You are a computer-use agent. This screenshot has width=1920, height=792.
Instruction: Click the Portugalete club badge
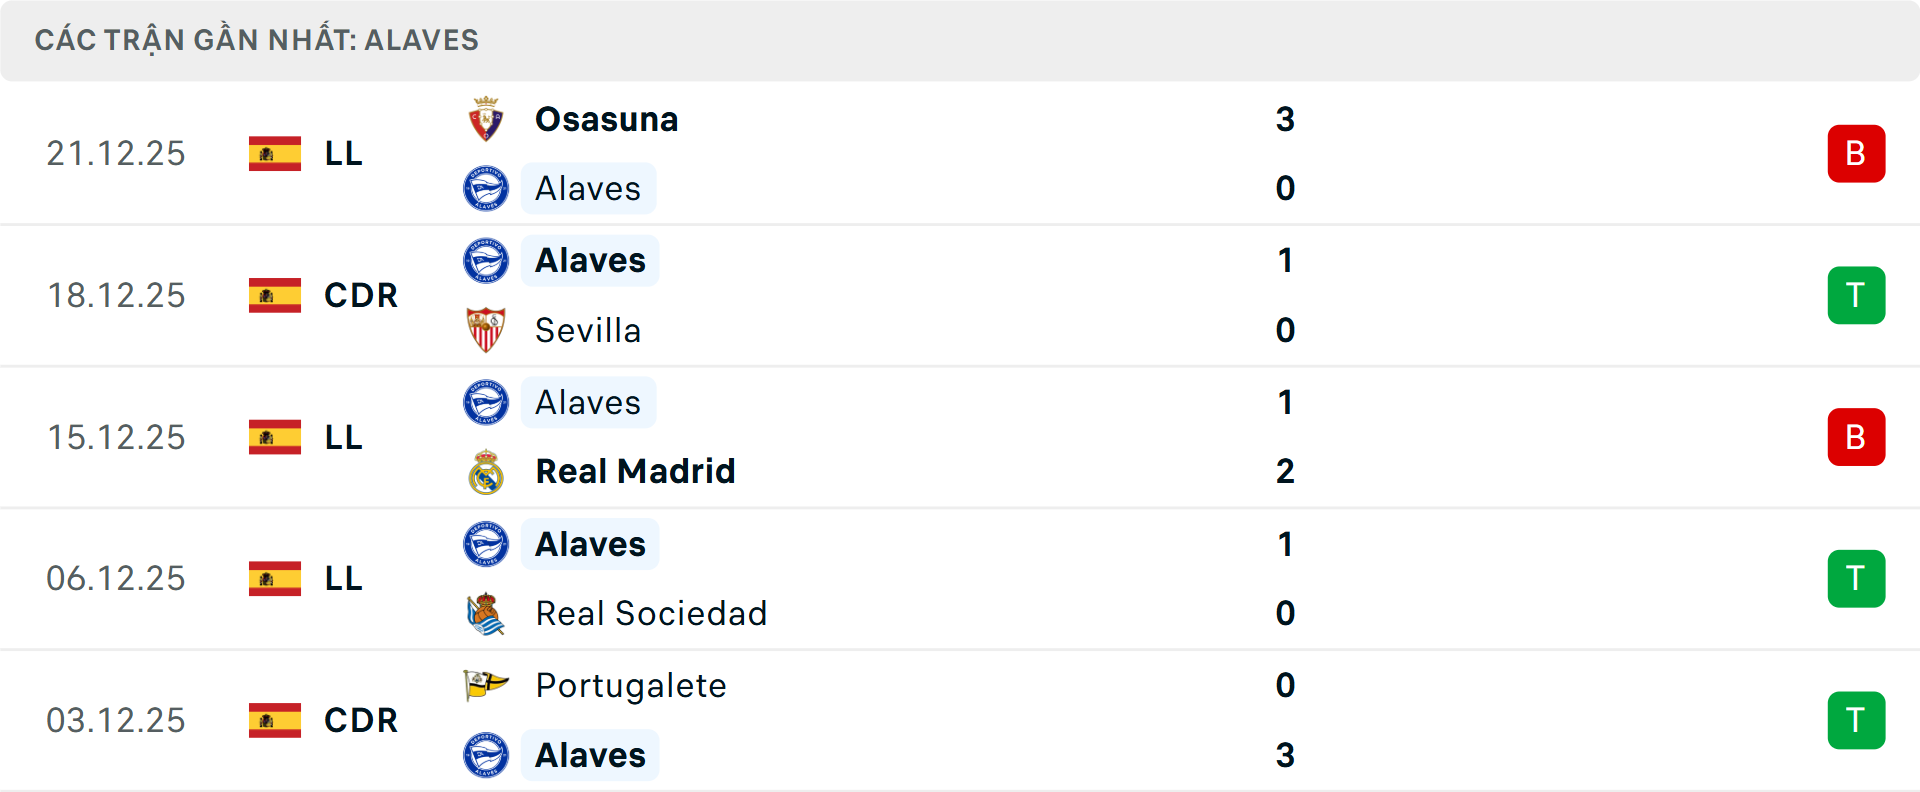point(486,686)
